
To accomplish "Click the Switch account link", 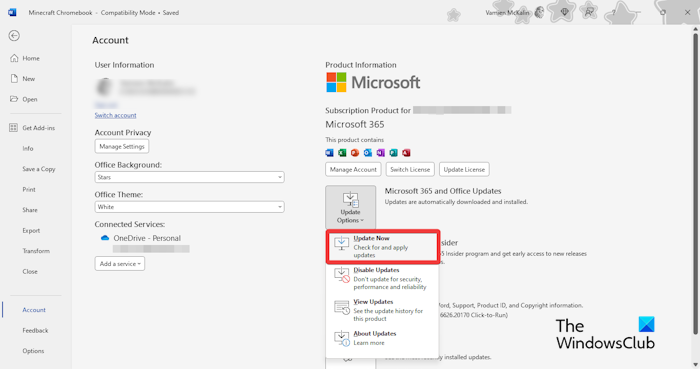I will coord(115,115).
